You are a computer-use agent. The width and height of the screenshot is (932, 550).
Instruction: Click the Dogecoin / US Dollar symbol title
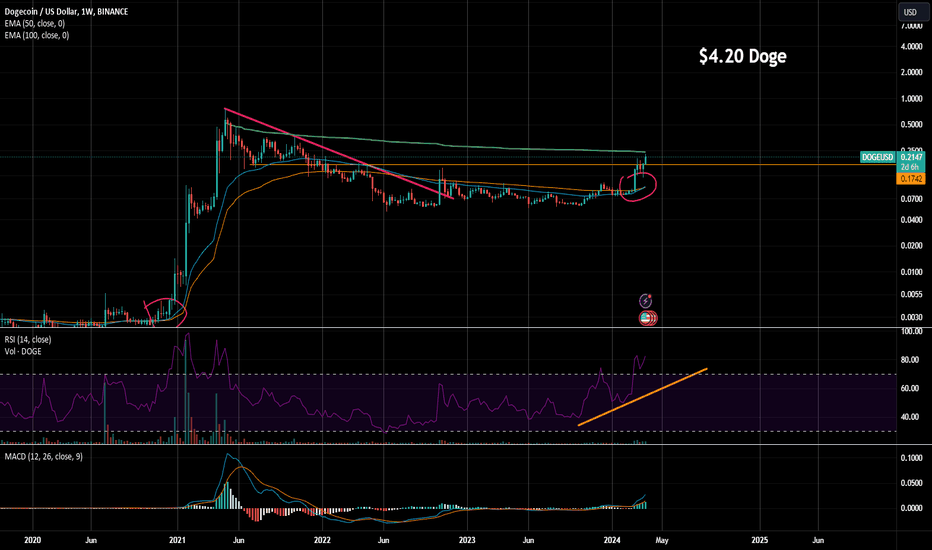[x=66, y=11]
